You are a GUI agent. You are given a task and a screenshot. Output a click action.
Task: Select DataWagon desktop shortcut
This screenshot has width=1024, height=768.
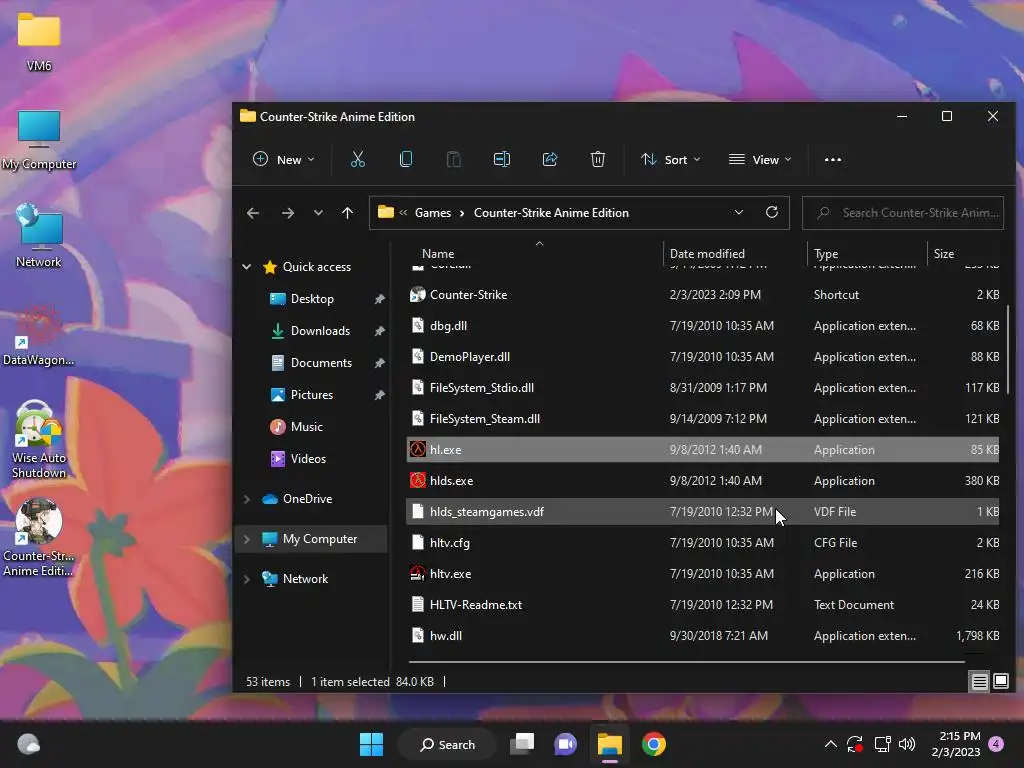pyautogui.click(x=39, y=334)
